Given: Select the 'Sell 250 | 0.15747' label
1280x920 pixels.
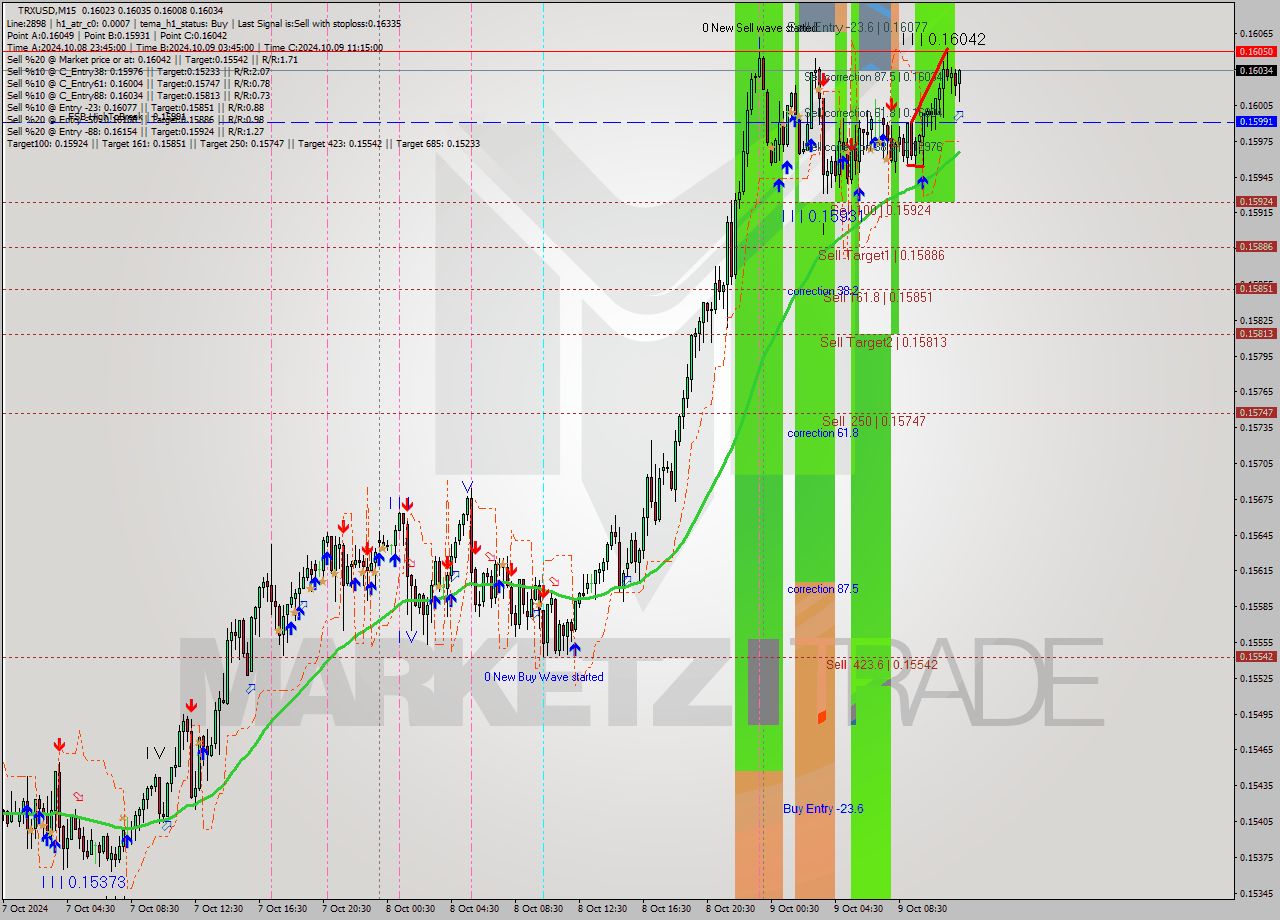Looking at the screenshot, I should [x=874, y=421].
